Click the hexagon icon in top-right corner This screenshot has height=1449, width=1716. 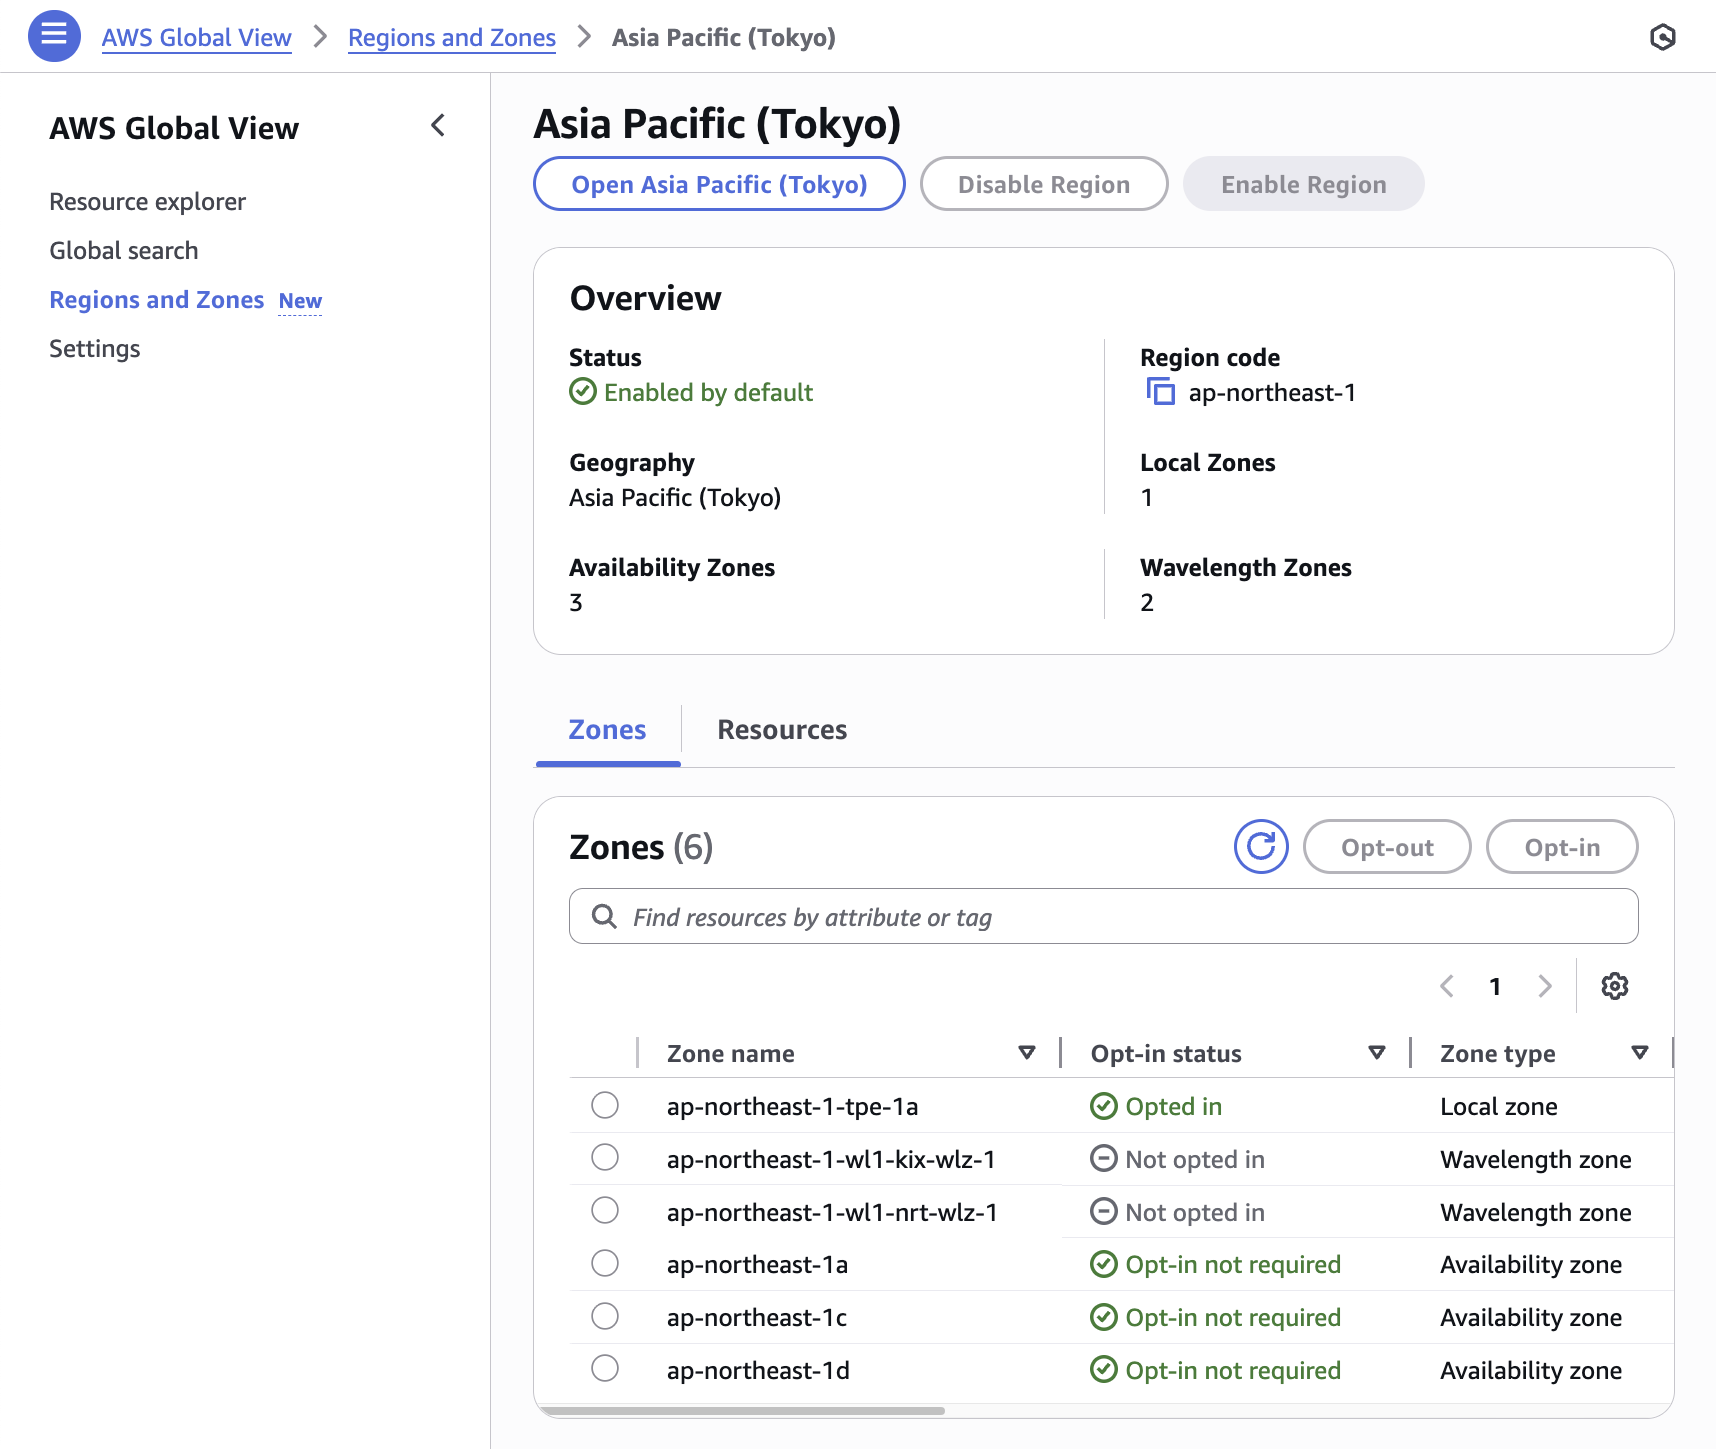tap(1662, 37)
